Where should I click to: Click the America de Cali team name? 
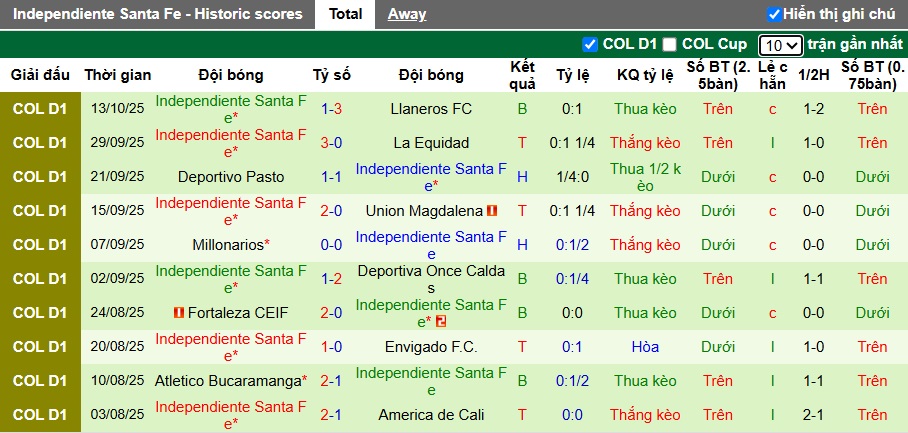point(431,415)
